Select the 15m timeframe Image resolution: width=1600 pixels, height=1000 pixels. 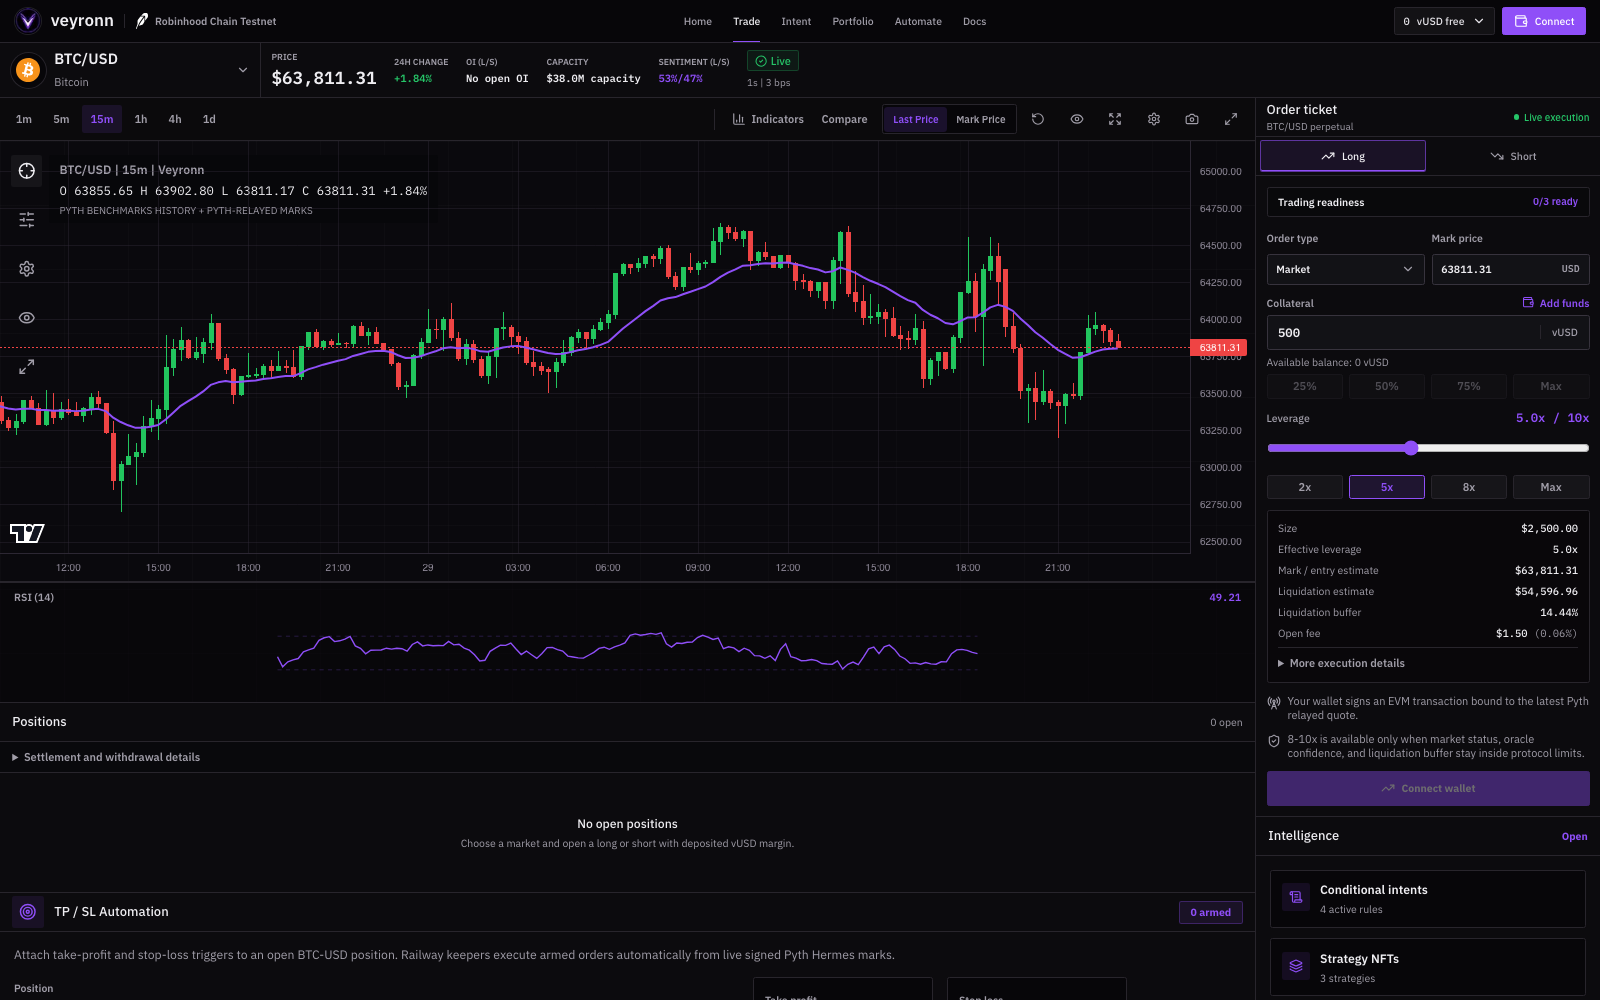[102, 119]
